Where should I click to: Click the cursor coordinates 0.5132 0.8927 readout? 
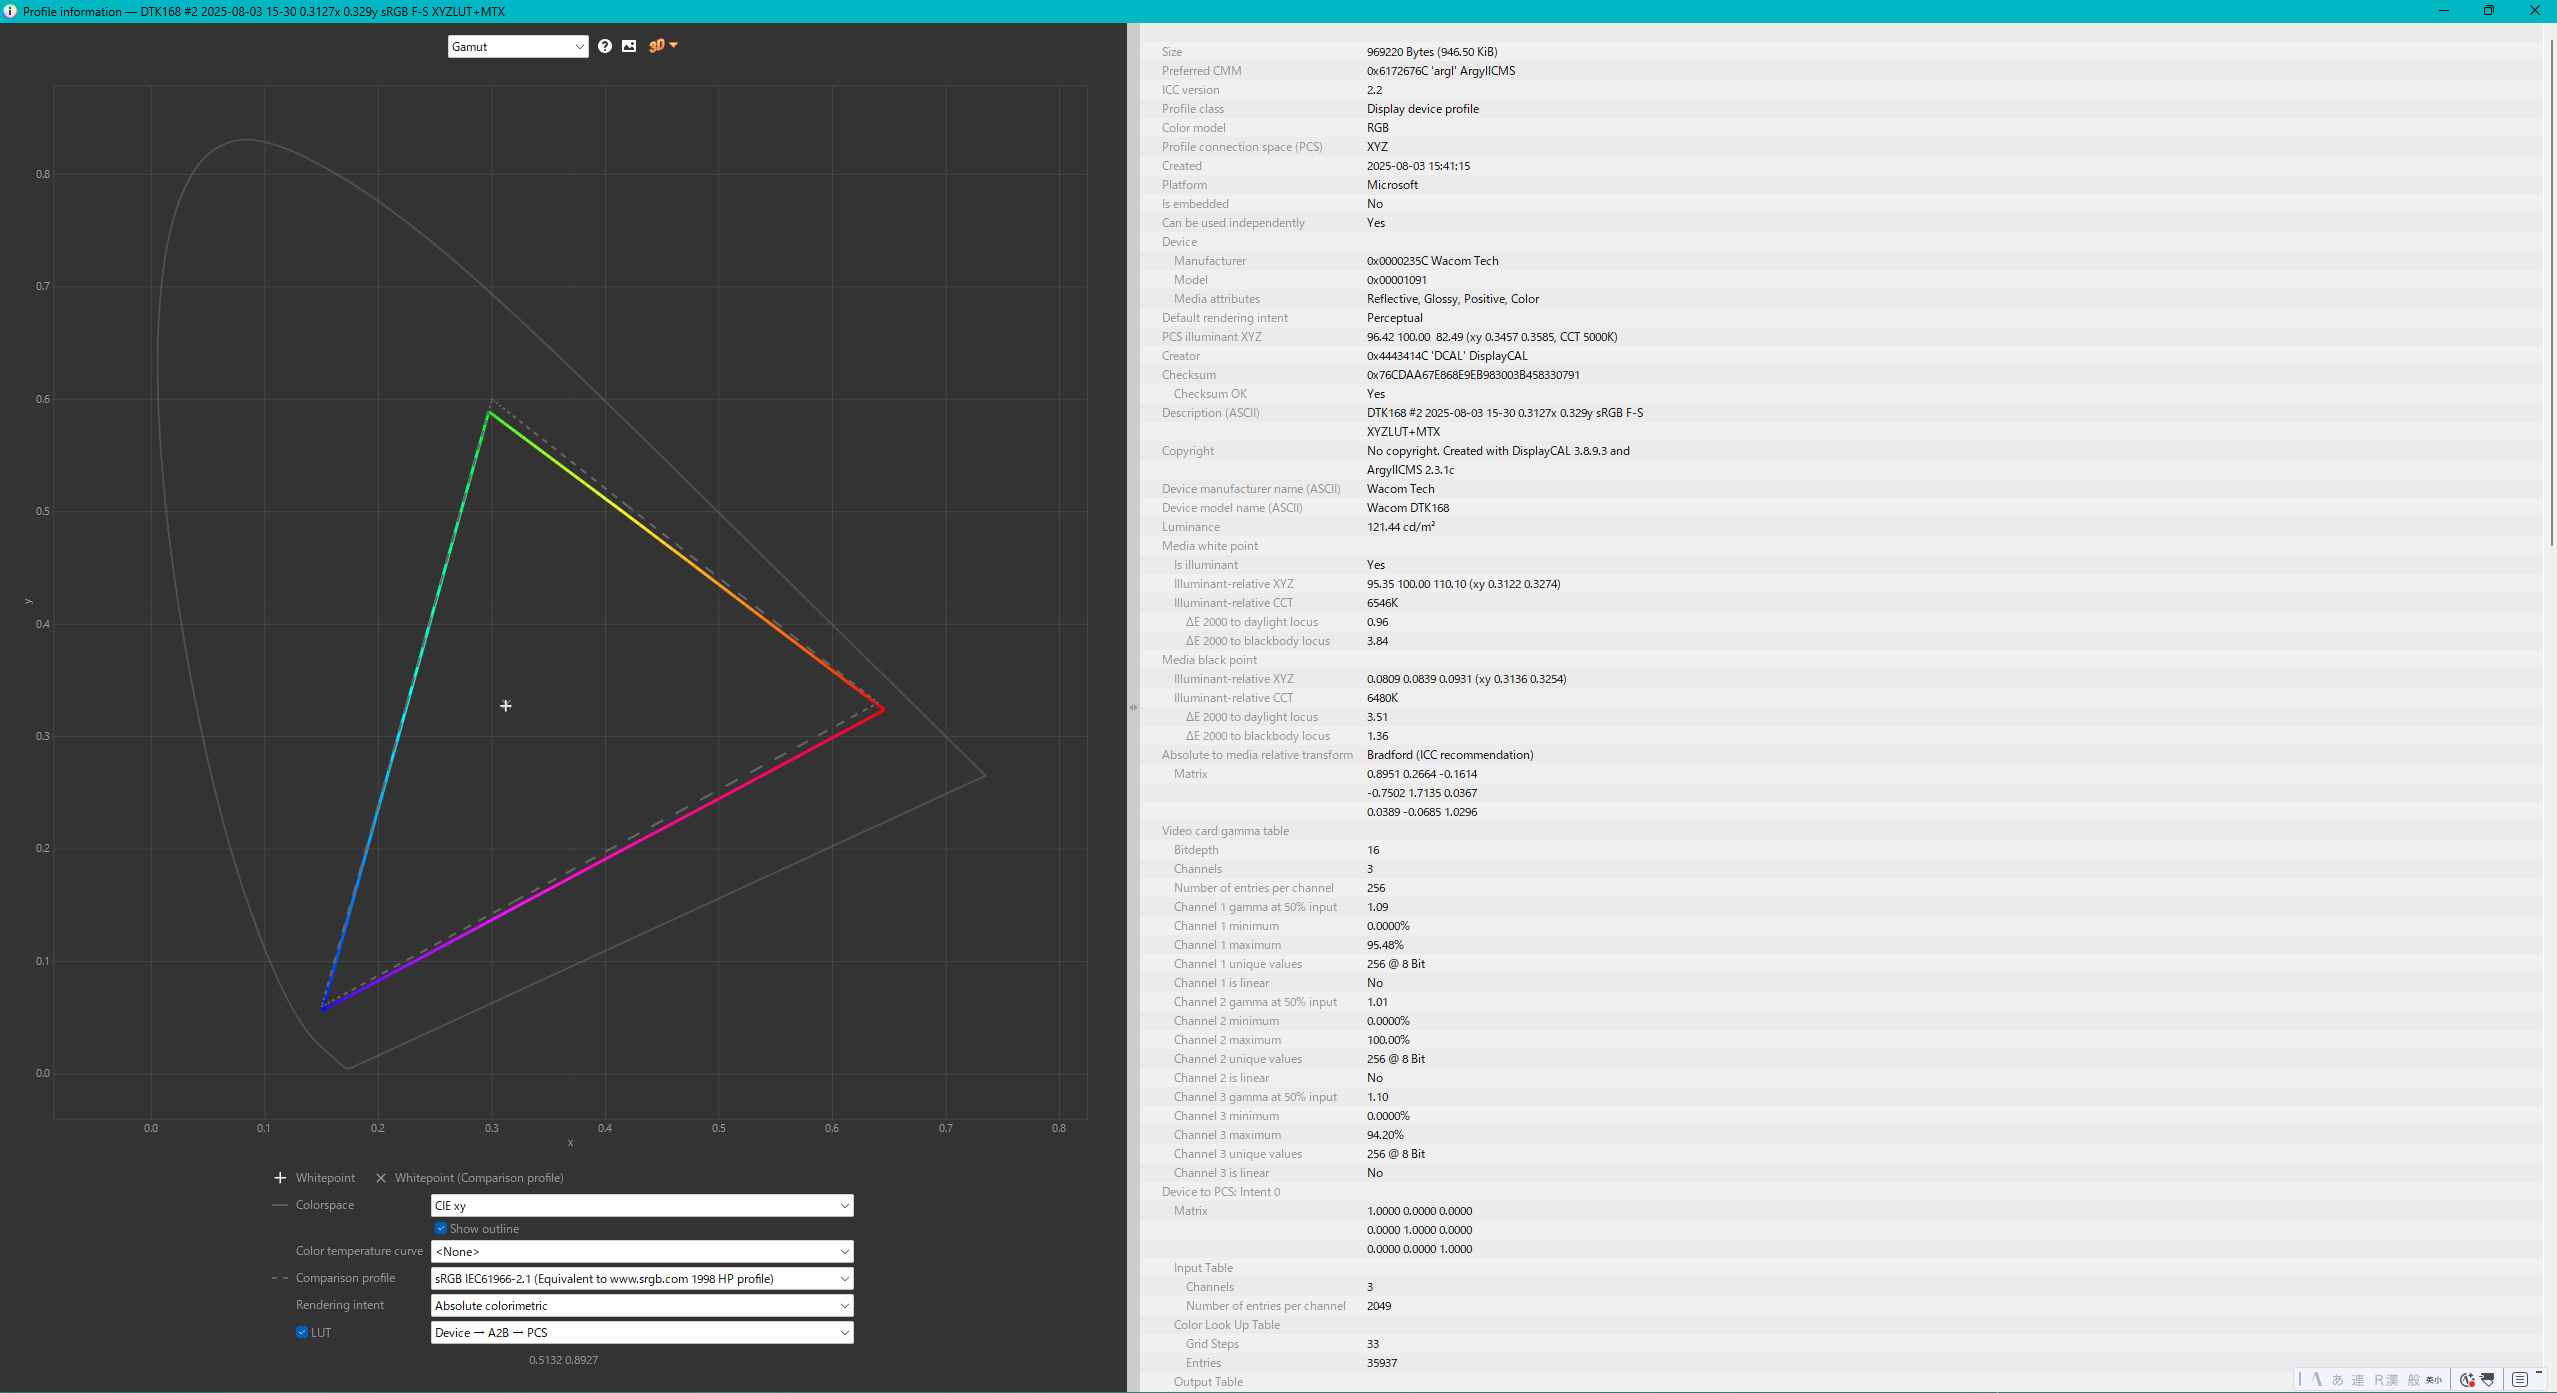(563, 1360)
